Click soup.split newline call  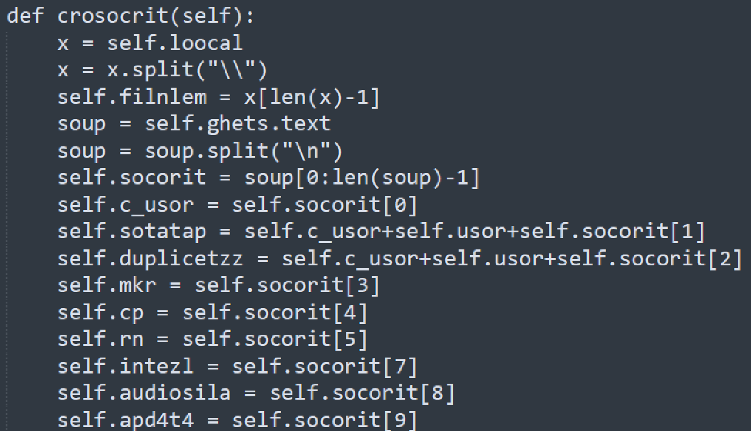[244, 152]
